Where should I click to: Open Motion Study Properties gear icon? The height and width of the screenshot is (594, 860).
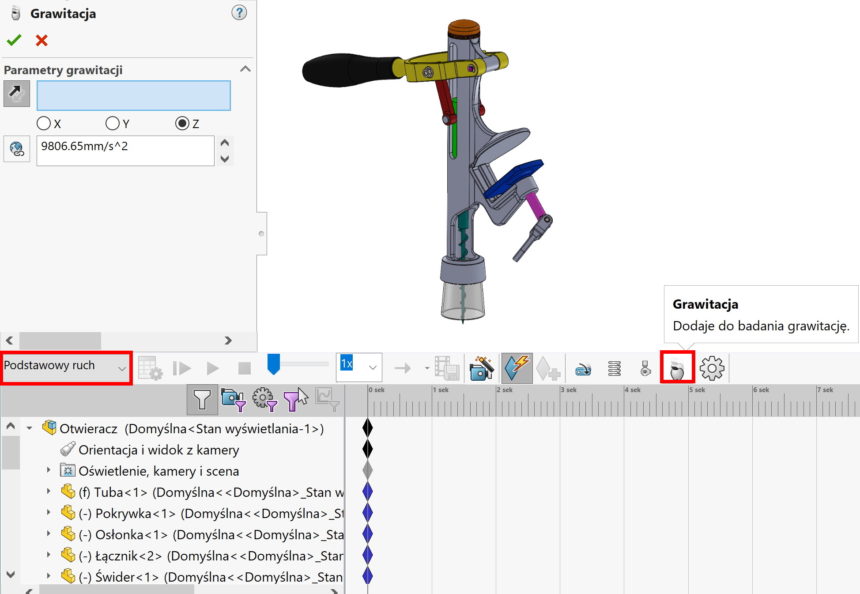[x=712, y=367]
